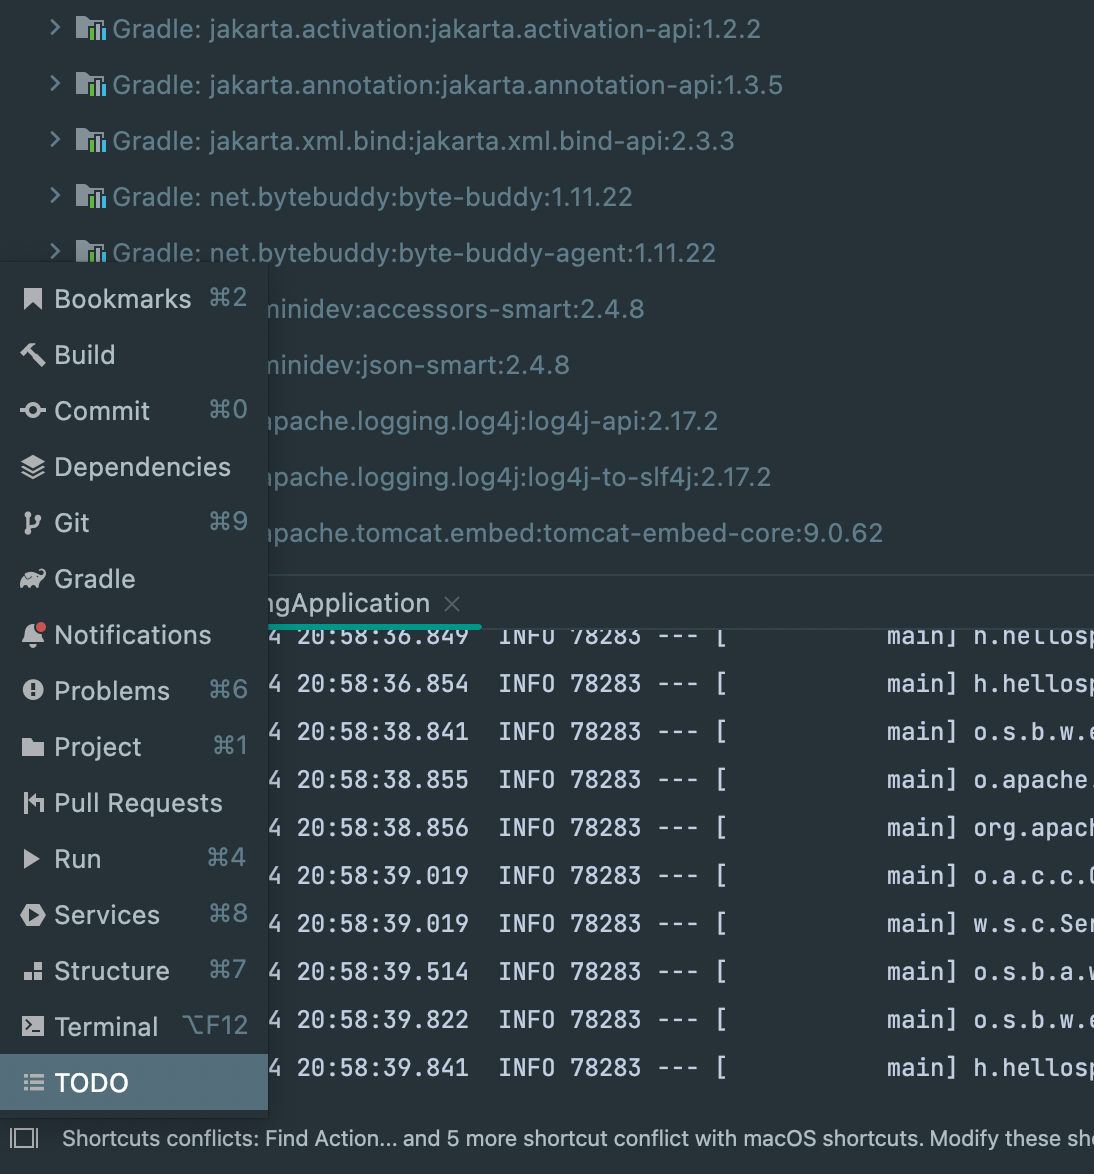Click the Gradle elephant icon

tap(32, 579)
